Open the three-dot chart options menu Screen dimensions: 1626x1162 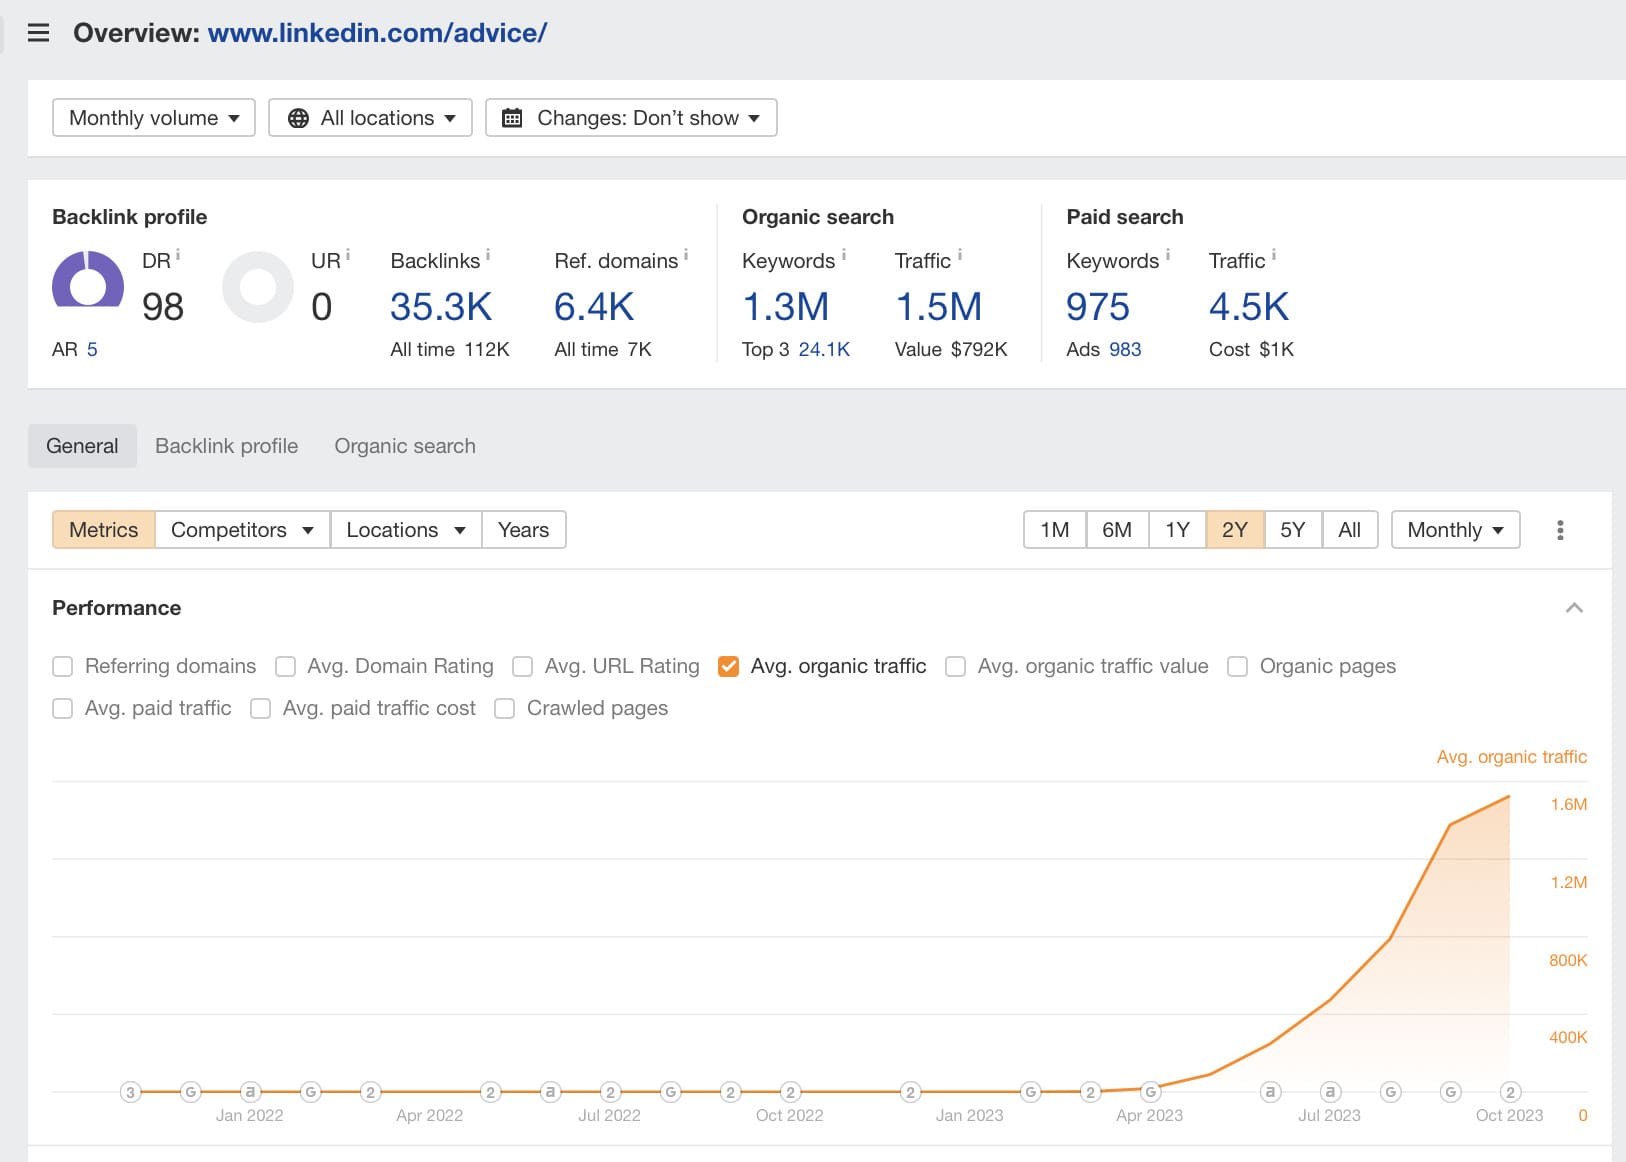1560,530
